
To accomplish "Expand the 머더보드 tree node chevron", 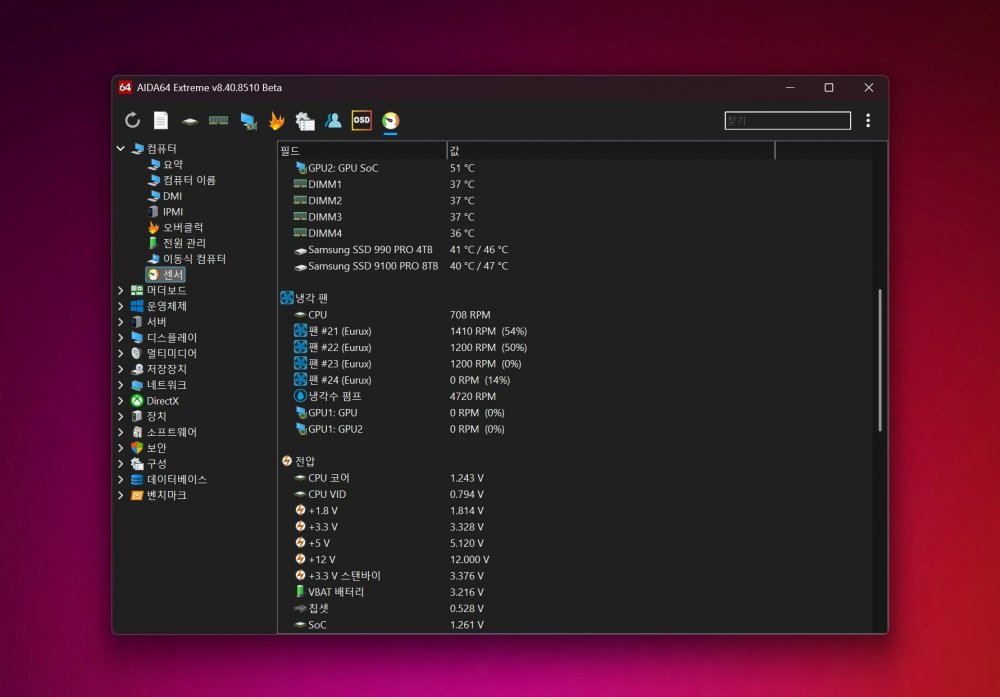I will coord(121,290).
